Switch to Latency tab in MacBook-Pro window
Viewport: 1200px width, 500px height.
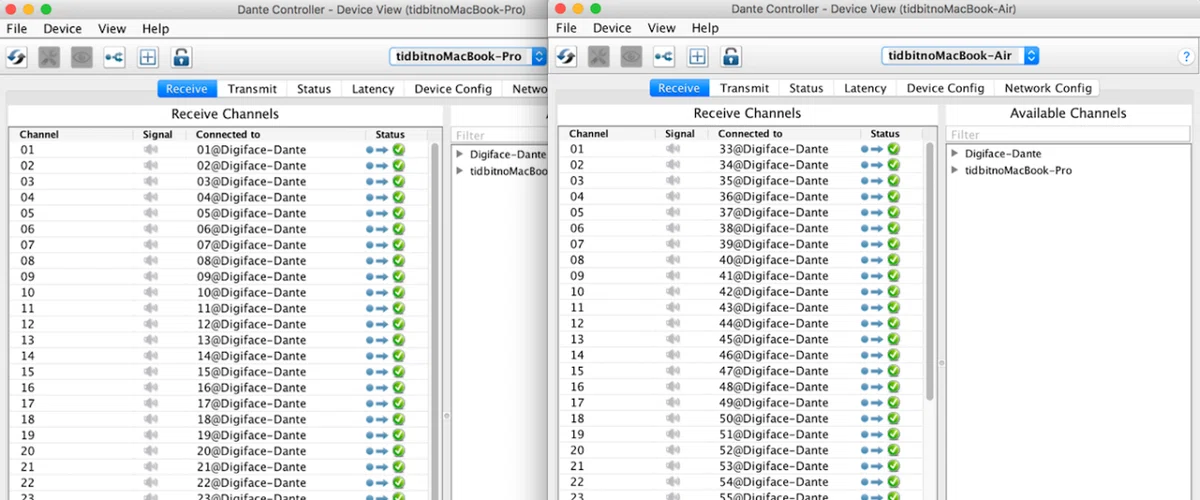coord(373,89)
